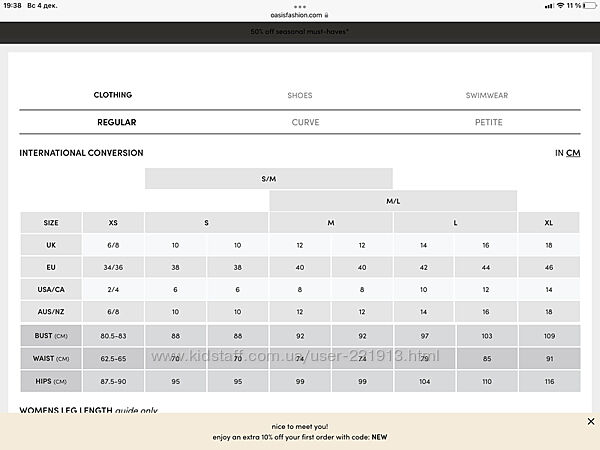Switch measurements to CM
This screenshot has width=600, height=450.
[x=573, y=153]
